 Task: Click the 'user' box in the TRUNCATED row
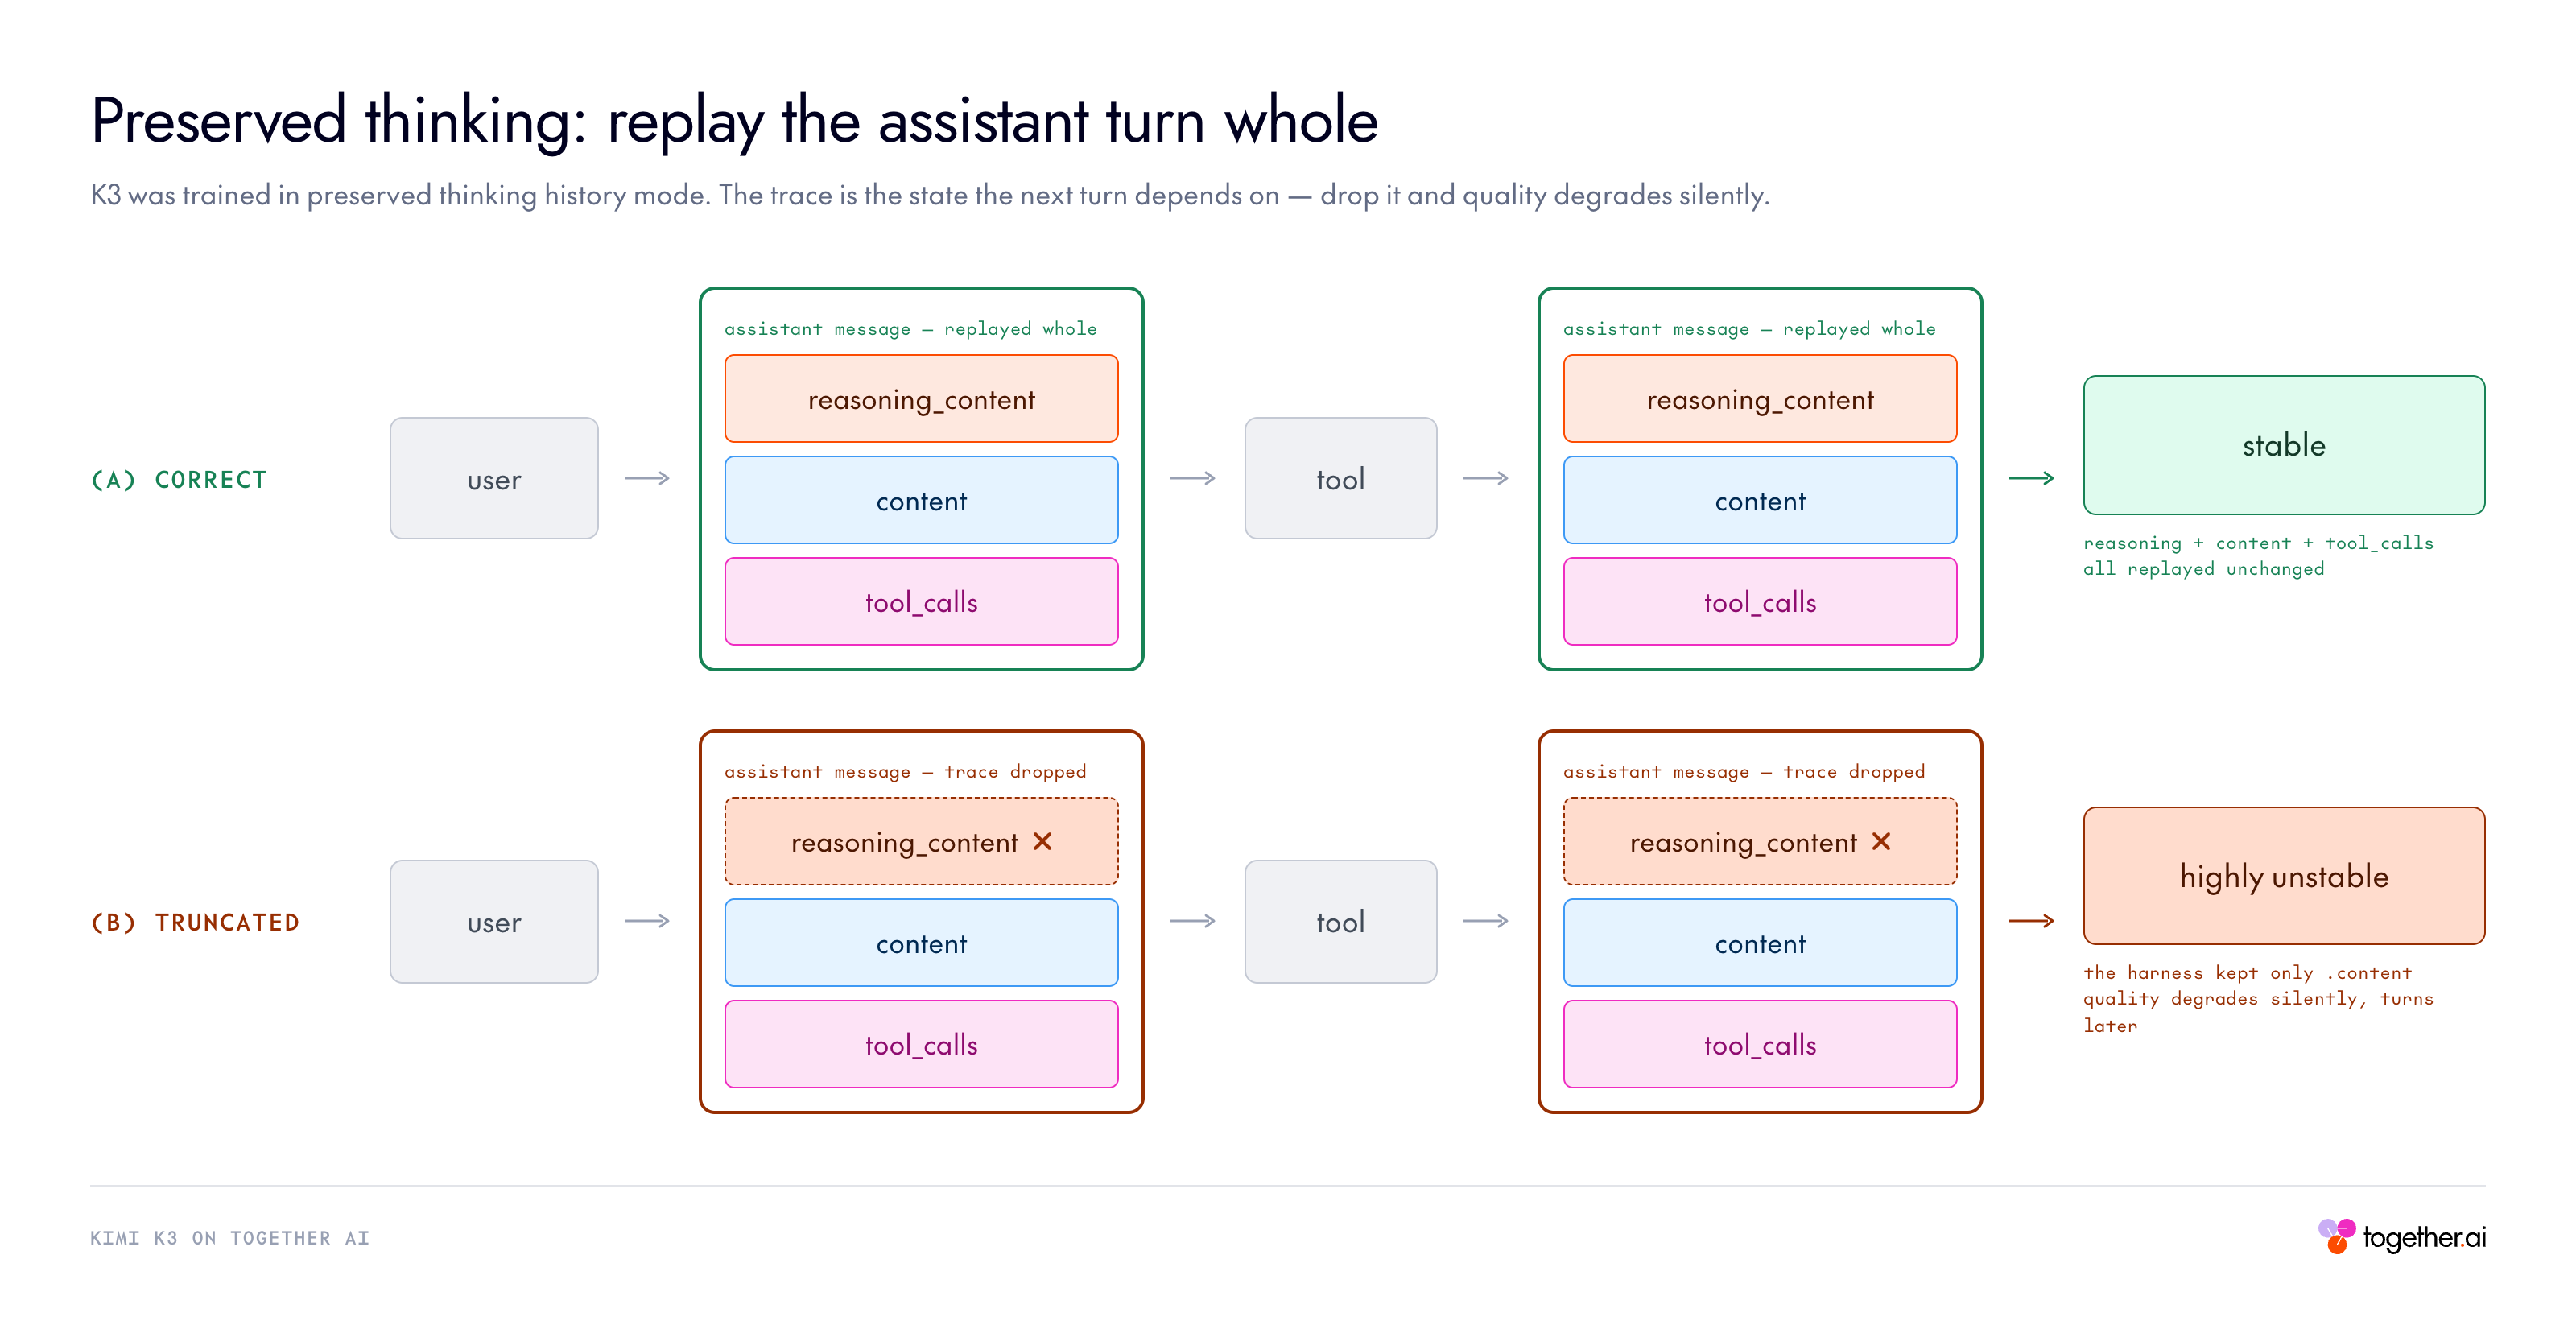pos(494,921)
